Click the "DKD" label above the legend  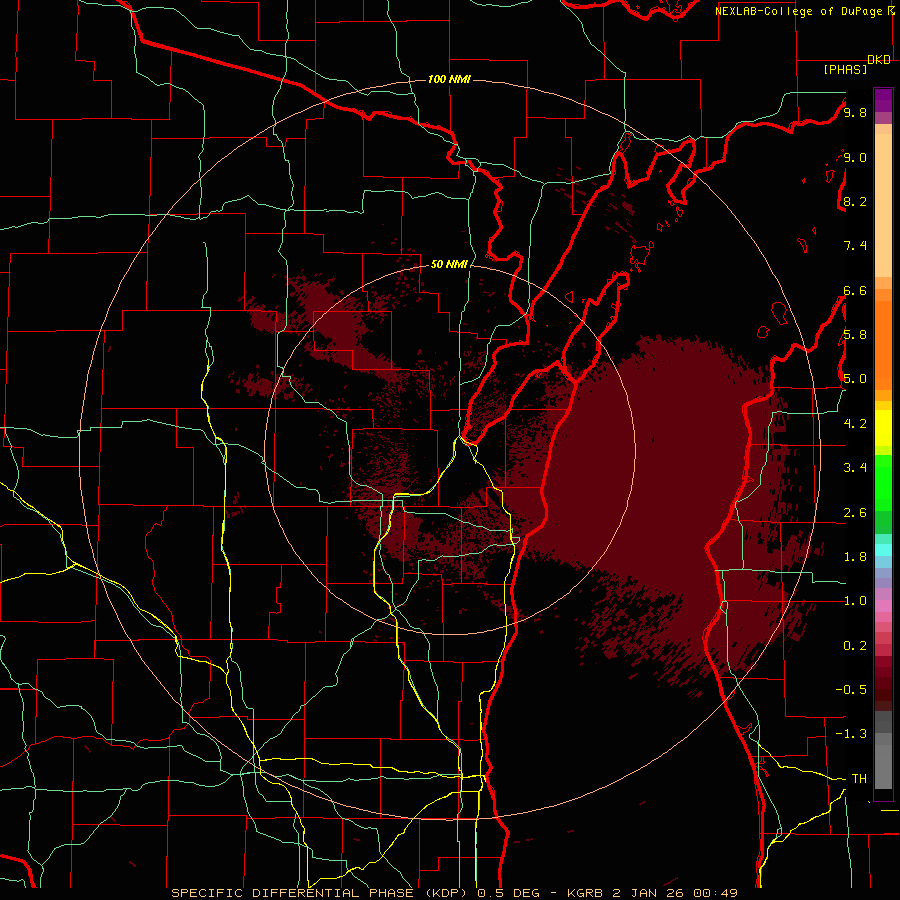coord(879,60)
